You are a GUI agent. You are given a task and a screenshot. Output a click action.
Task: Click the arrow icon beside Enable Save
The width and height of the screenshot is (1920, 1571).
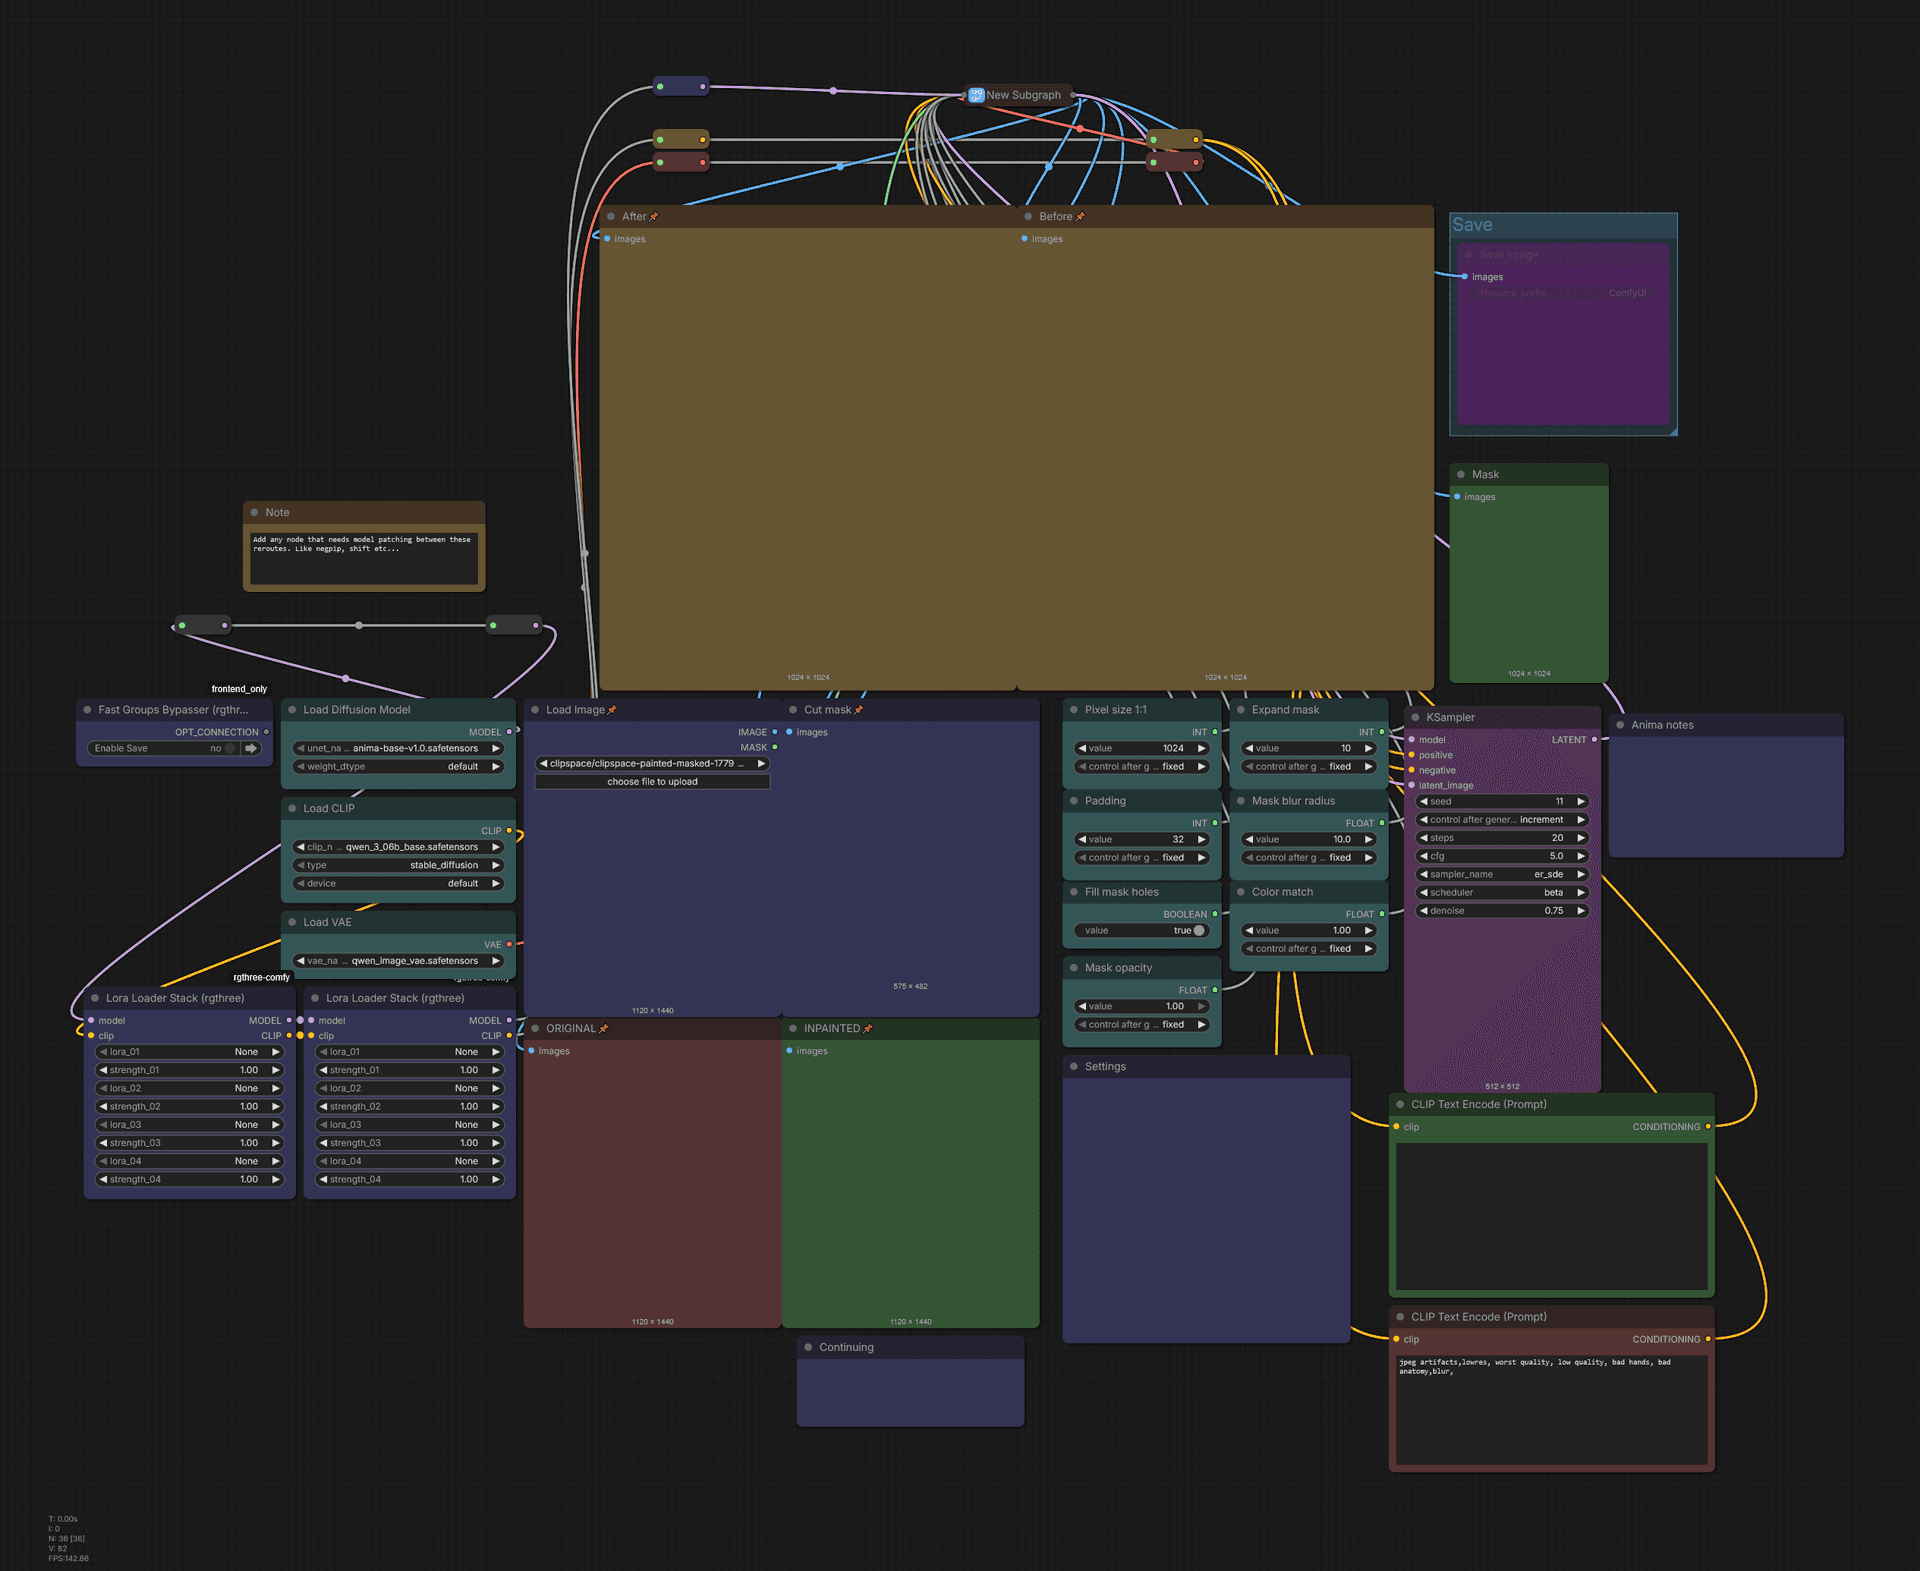(251, 748)
